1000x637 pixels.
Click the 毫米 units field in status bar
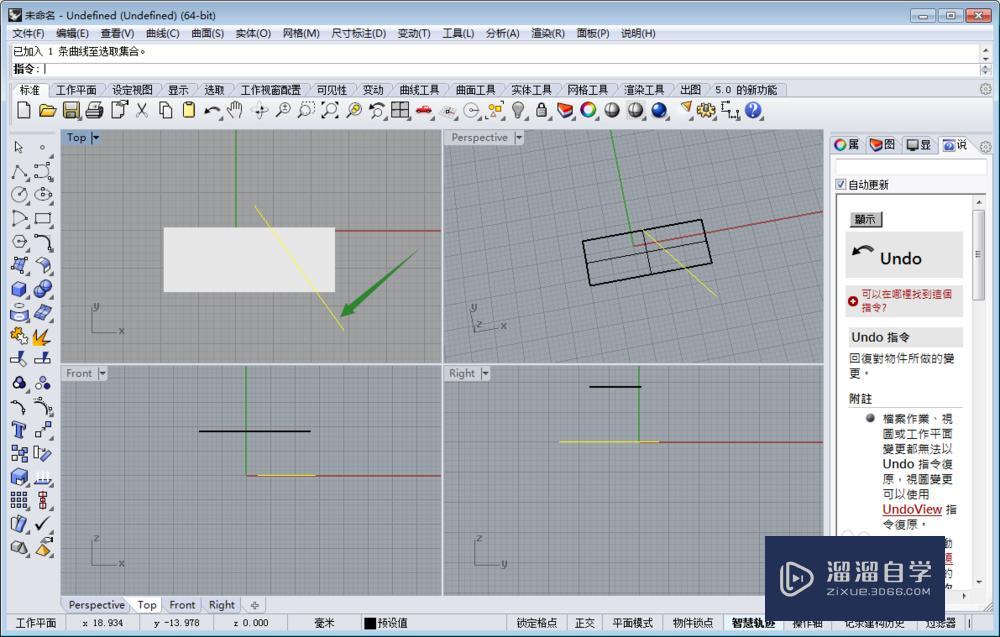click(x=324, y=623)
